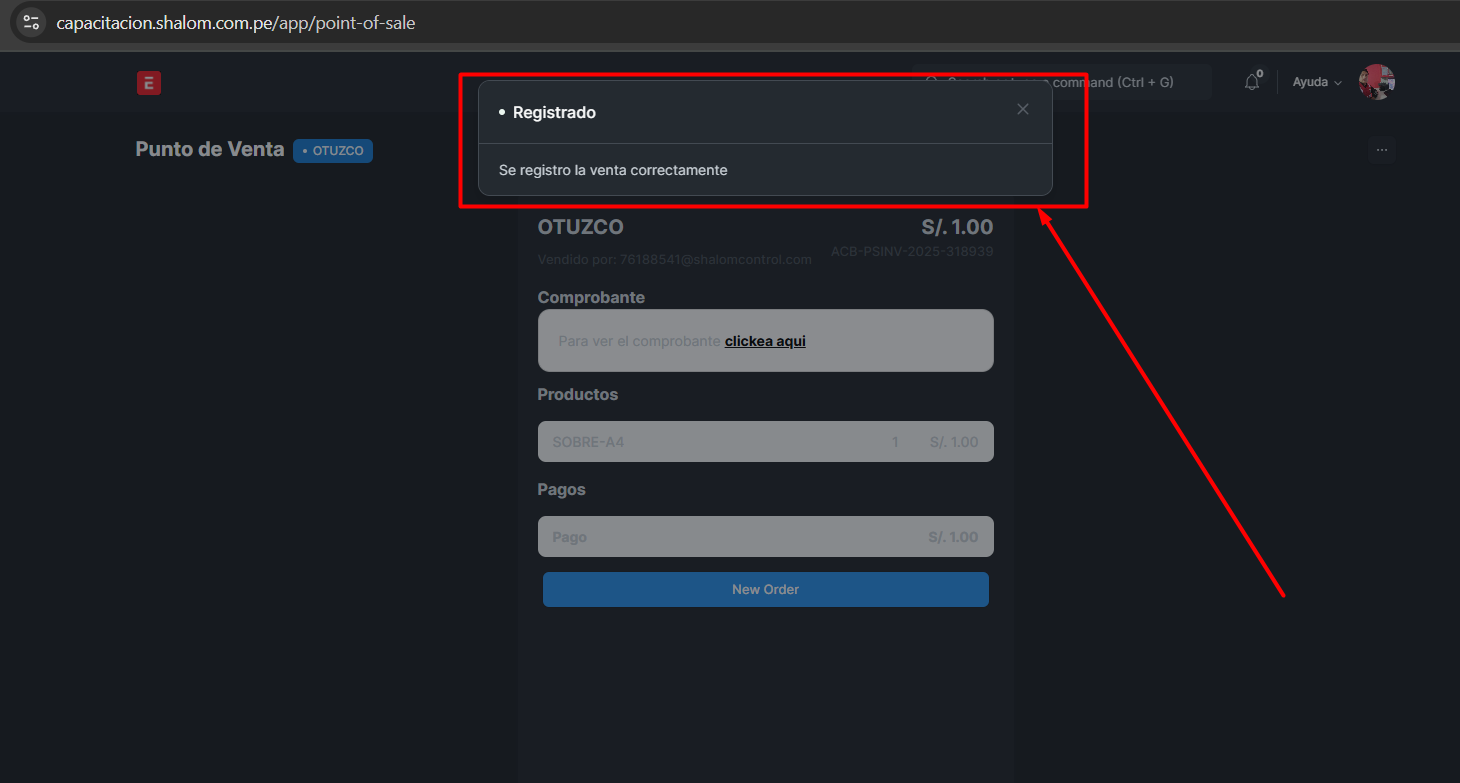1460x783 pixels.
Task: Open the Ayuda dropdown menu
Action: click(1316, 83)
